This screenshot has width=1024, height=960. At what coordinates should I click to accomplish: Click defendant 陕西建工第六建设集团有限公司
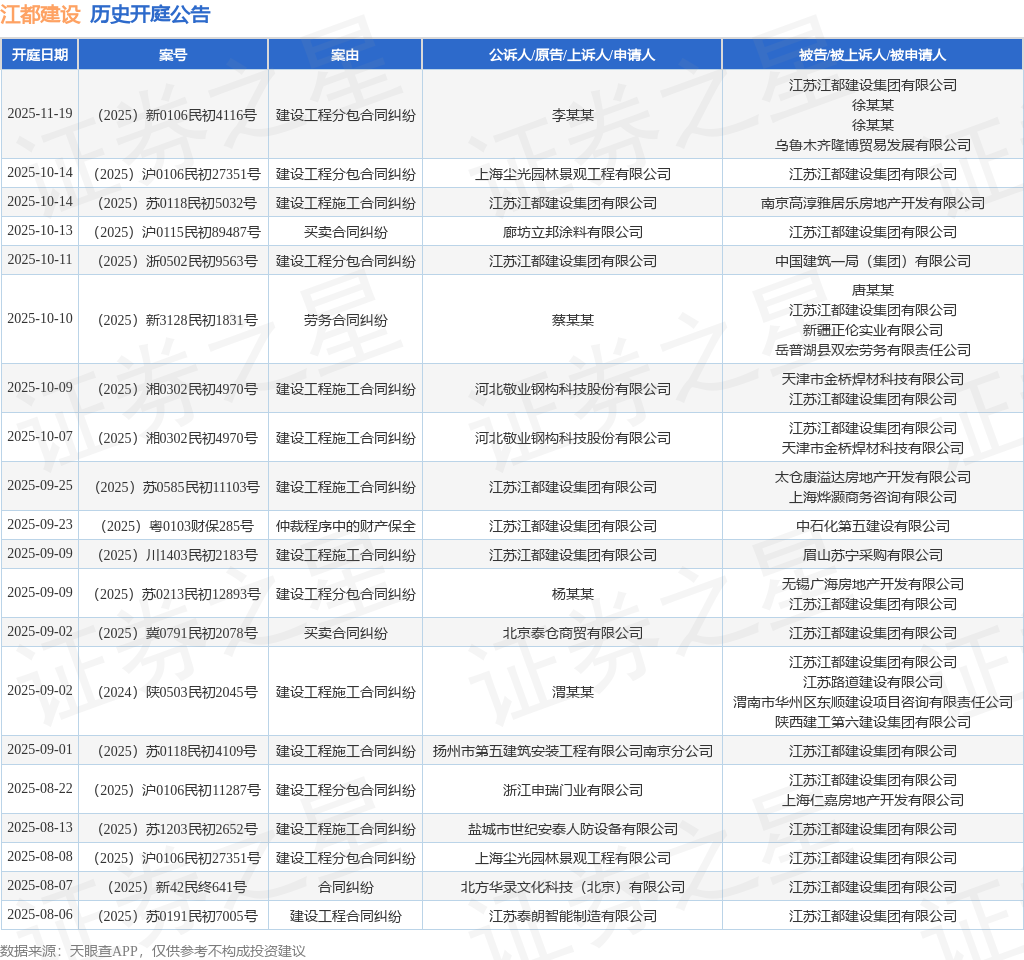pyautogui.click(x=872, y=722)
